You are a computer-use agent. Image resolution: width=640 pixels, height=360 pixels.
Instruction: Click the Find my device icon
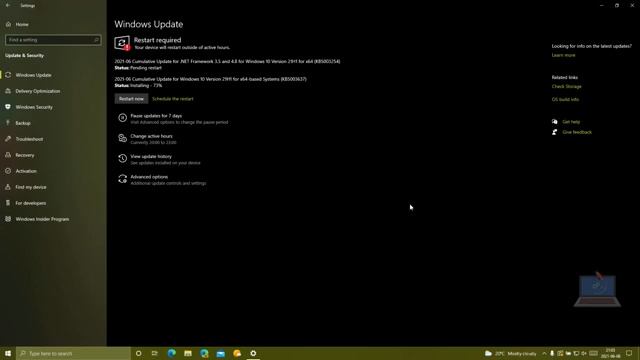pos(8,187)
